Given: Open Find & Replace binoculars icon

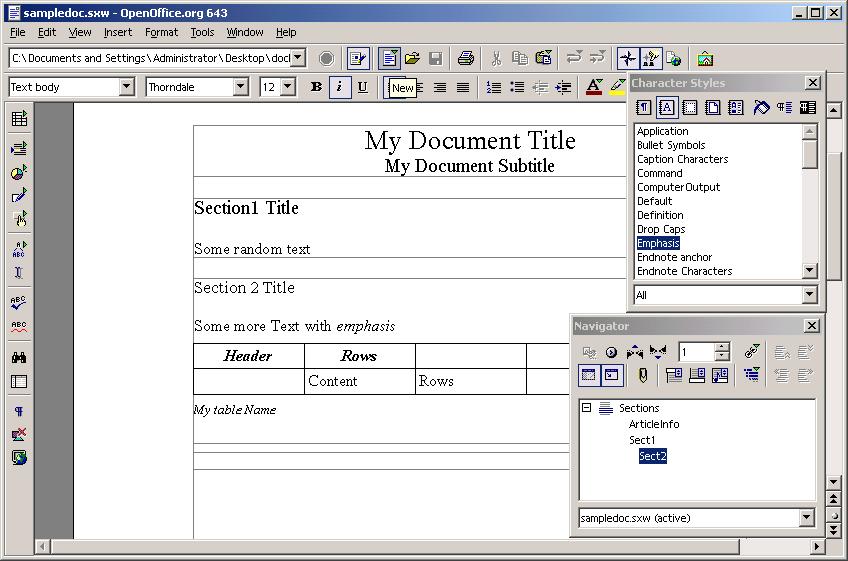Looking at the screenshot, I should tap(19, 357).
